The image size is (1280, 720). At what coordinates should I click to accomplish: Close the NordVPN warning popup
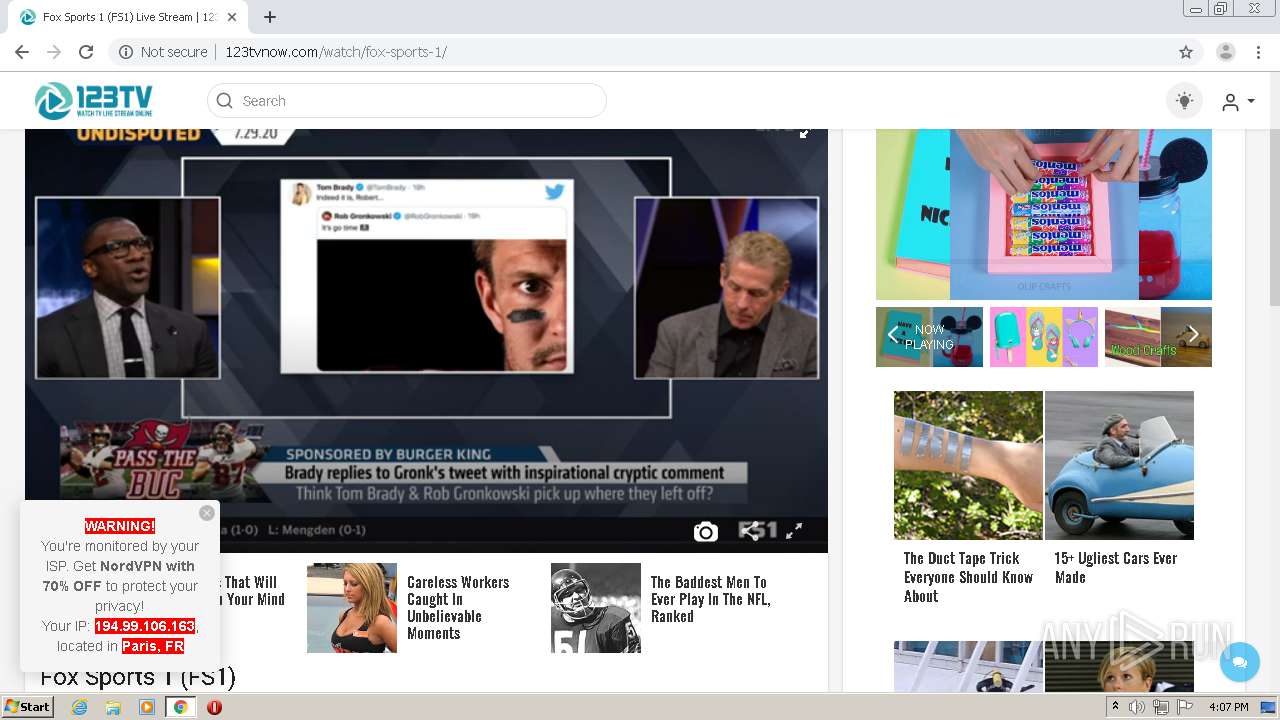click(207, 513)
